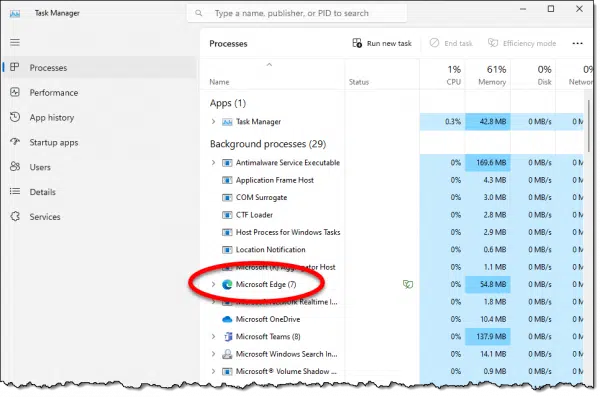Click the Task Manager app icon in title bar
This screenshot has height=397, width=600.
coord(15,13)
